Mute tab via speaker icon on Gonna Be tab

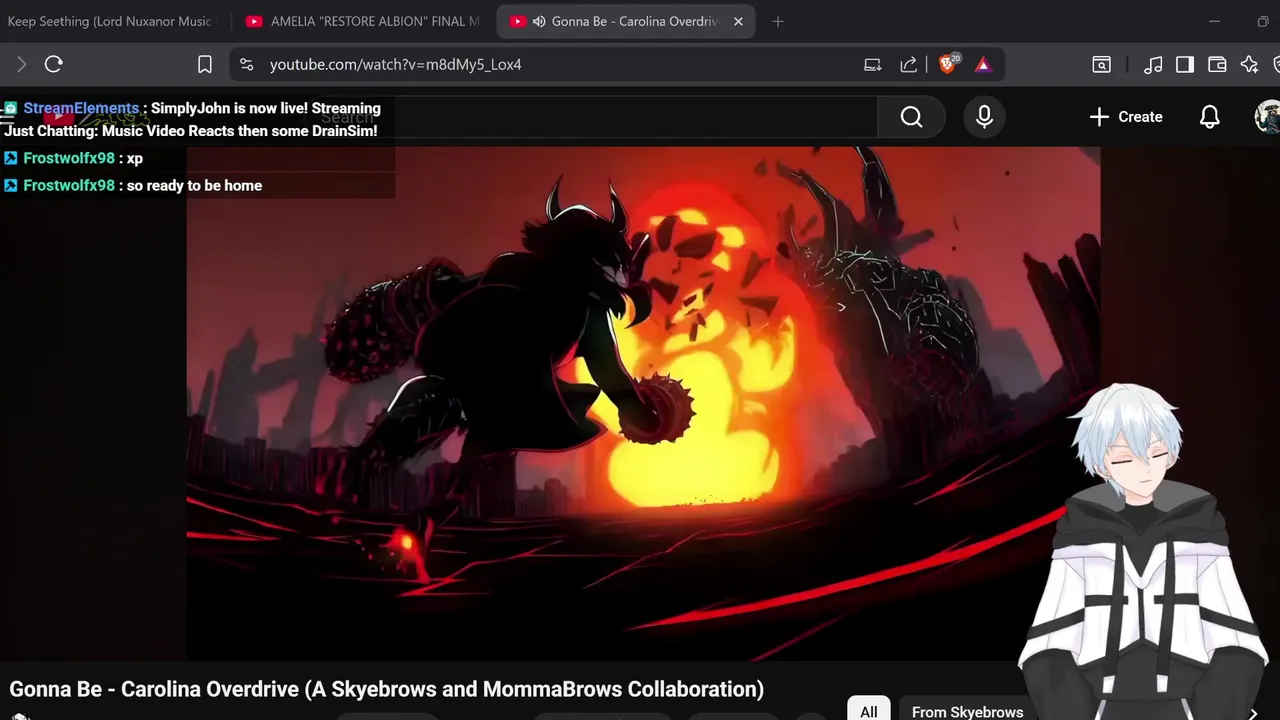539,21
